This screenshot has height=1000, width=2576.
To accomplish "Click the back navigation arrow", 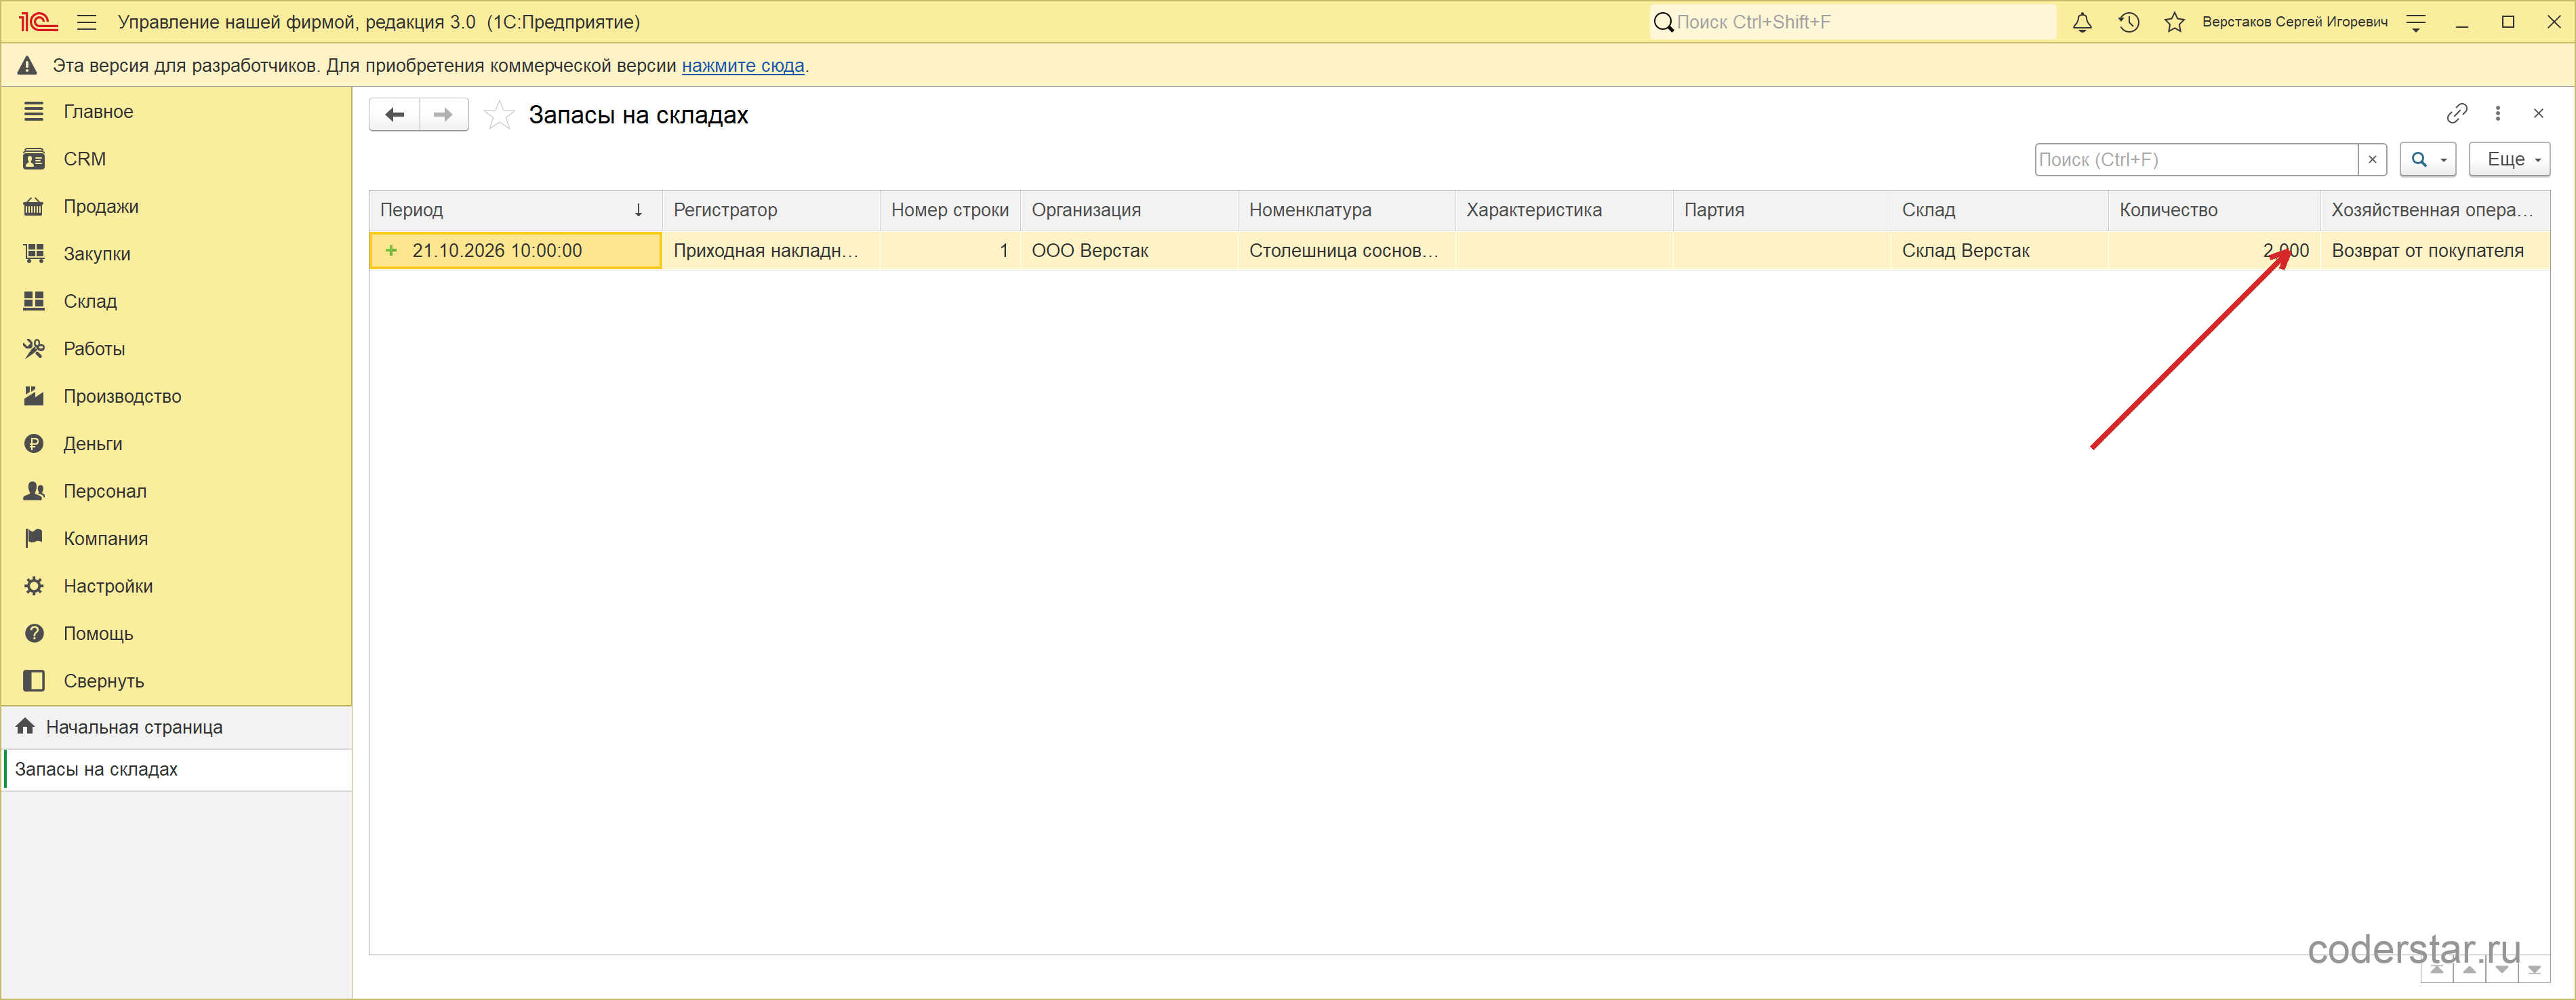I will coord(395,115).
